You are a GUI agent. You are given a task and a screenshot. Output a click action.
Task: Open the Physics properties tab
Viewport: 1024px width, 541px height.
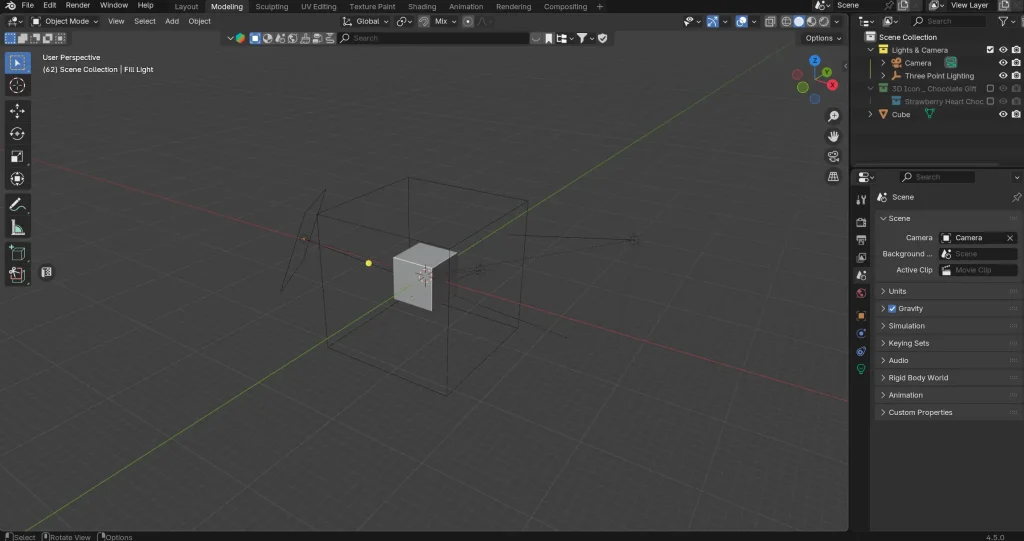coord(861,333)
